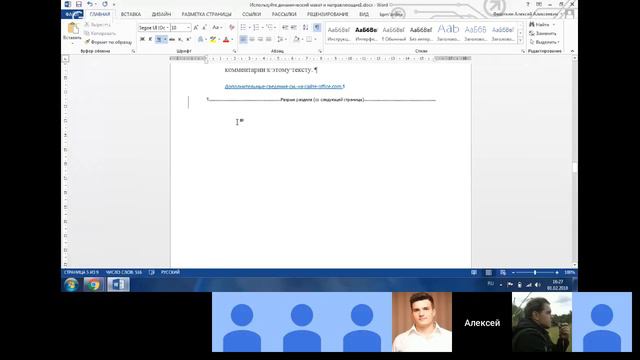
Task: Open the font name dropdown (Segoe UI)
Action: 167,28
